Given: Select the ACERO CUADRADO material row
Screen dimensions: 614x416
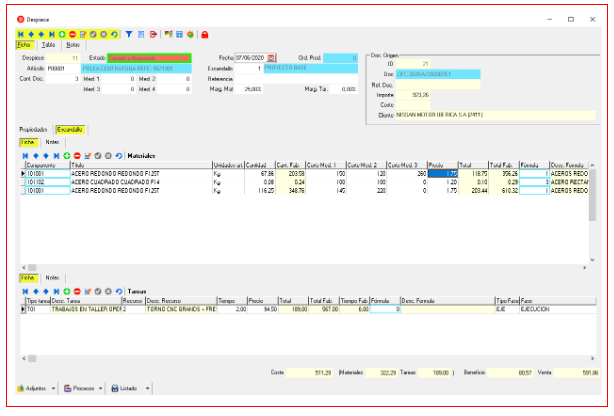Looking at the screenshot, I should tap(304, 182).
